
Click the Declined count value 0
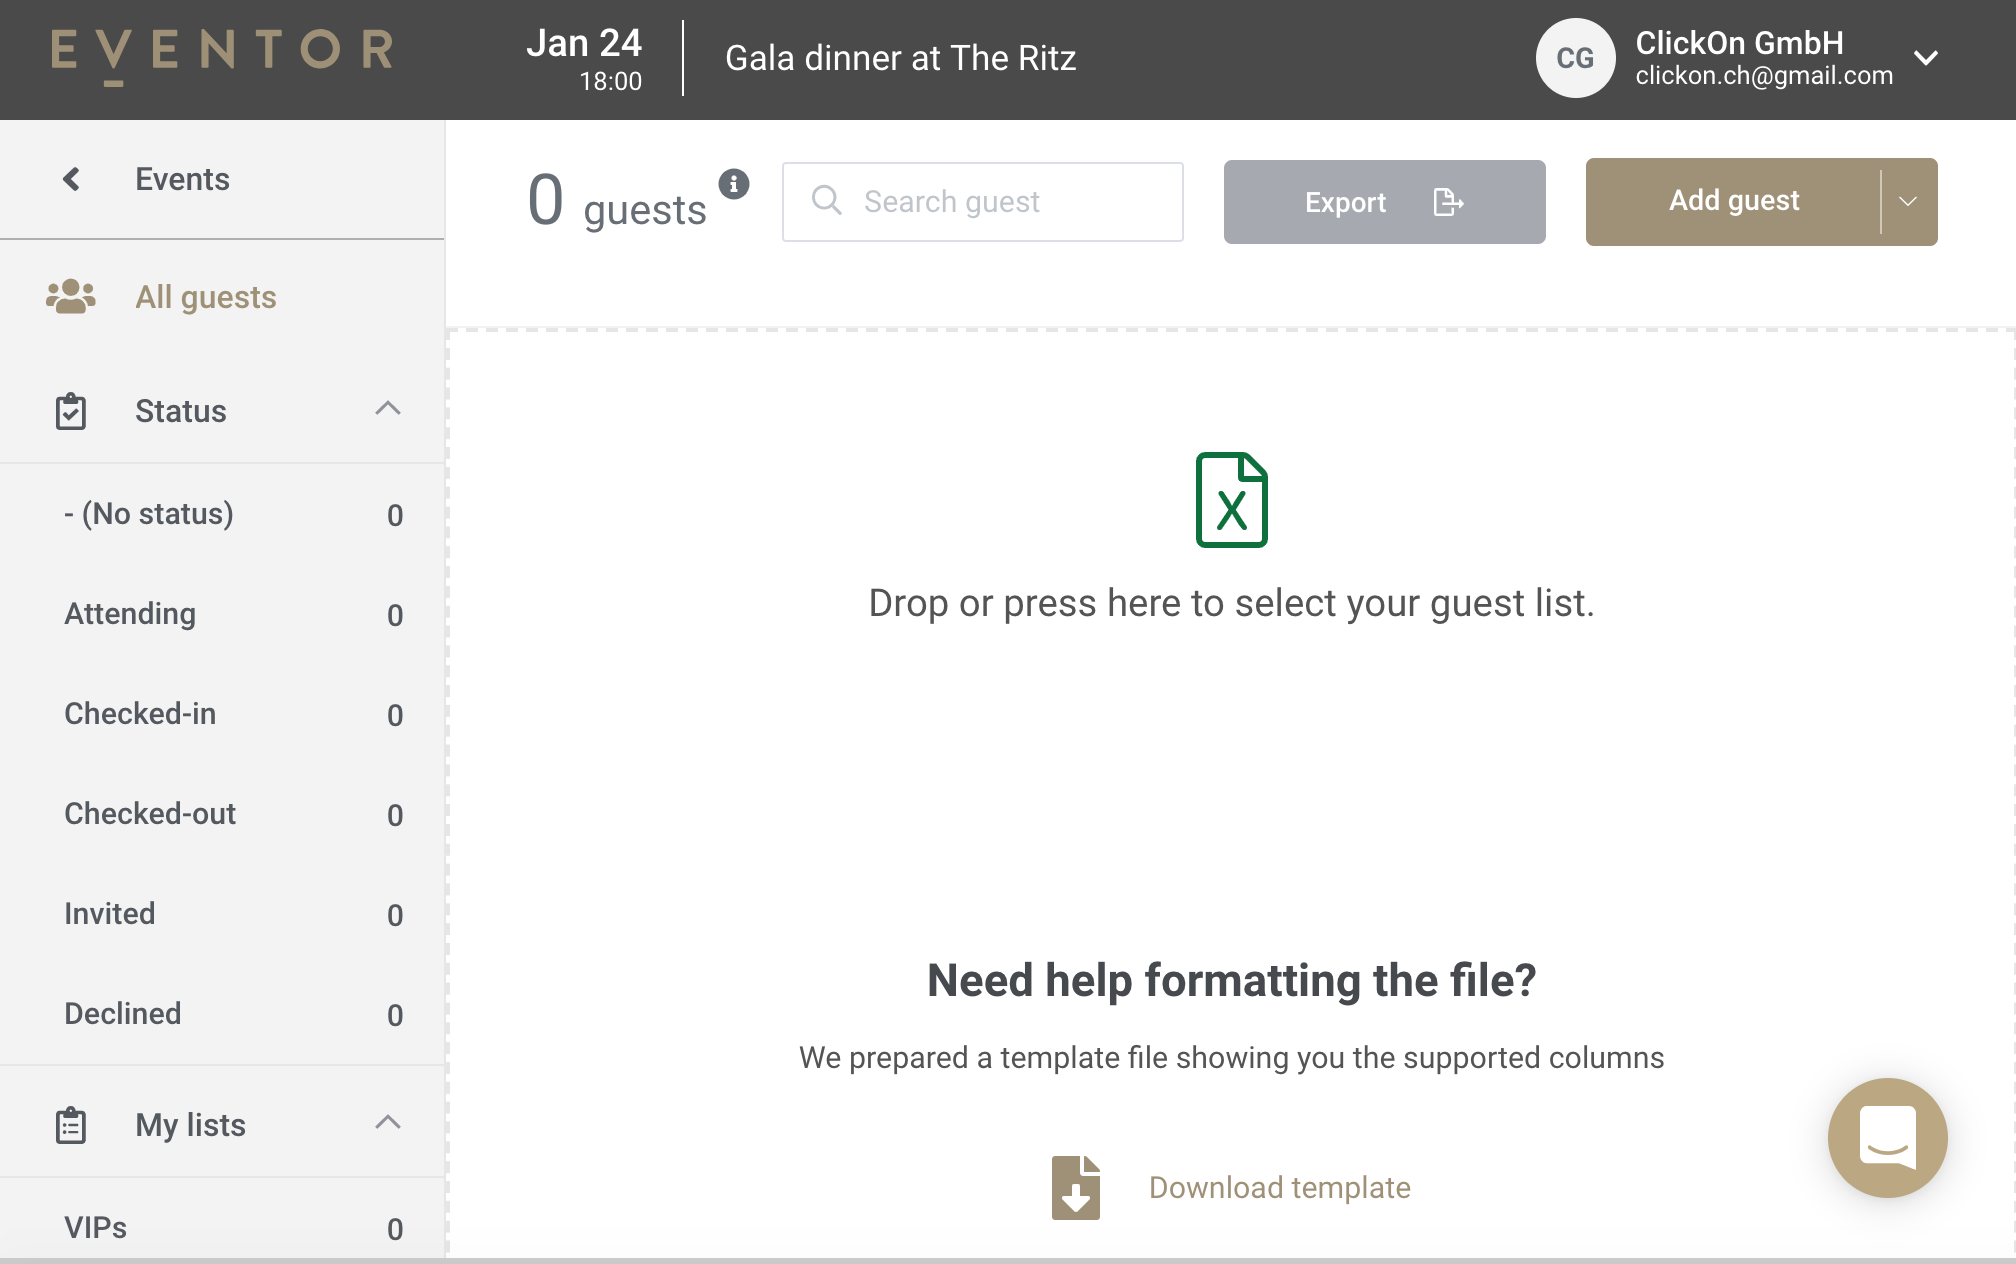click(x=395, y=1015)
